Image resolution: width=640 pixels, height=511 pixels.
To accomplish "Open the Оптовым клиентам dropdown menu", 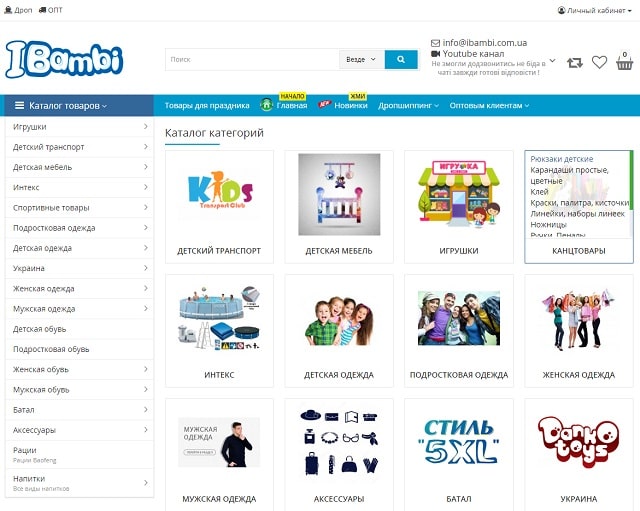I will 489,105.
